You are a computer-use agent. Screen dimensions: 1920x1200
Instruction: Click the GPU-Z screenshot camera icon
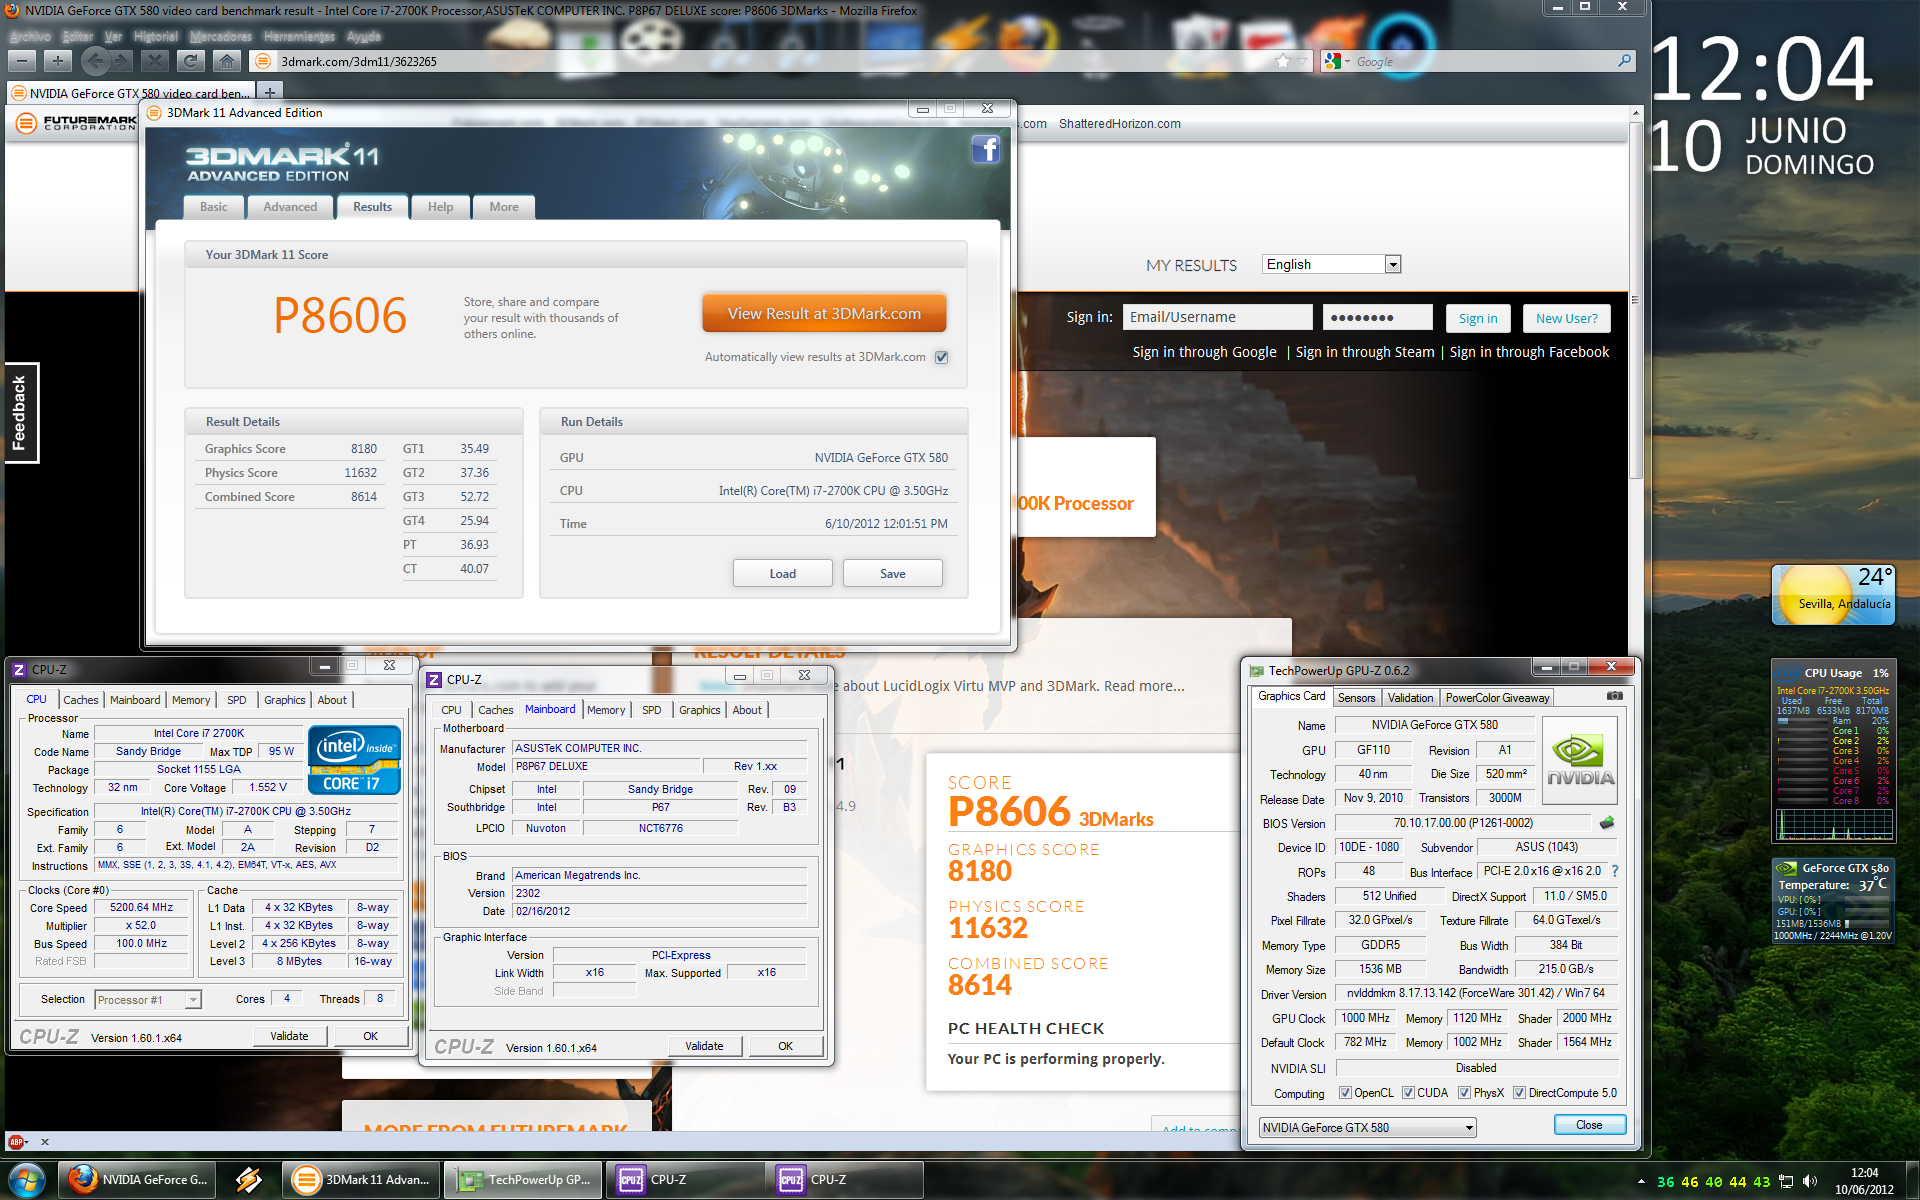click(x=1614, y=696)
